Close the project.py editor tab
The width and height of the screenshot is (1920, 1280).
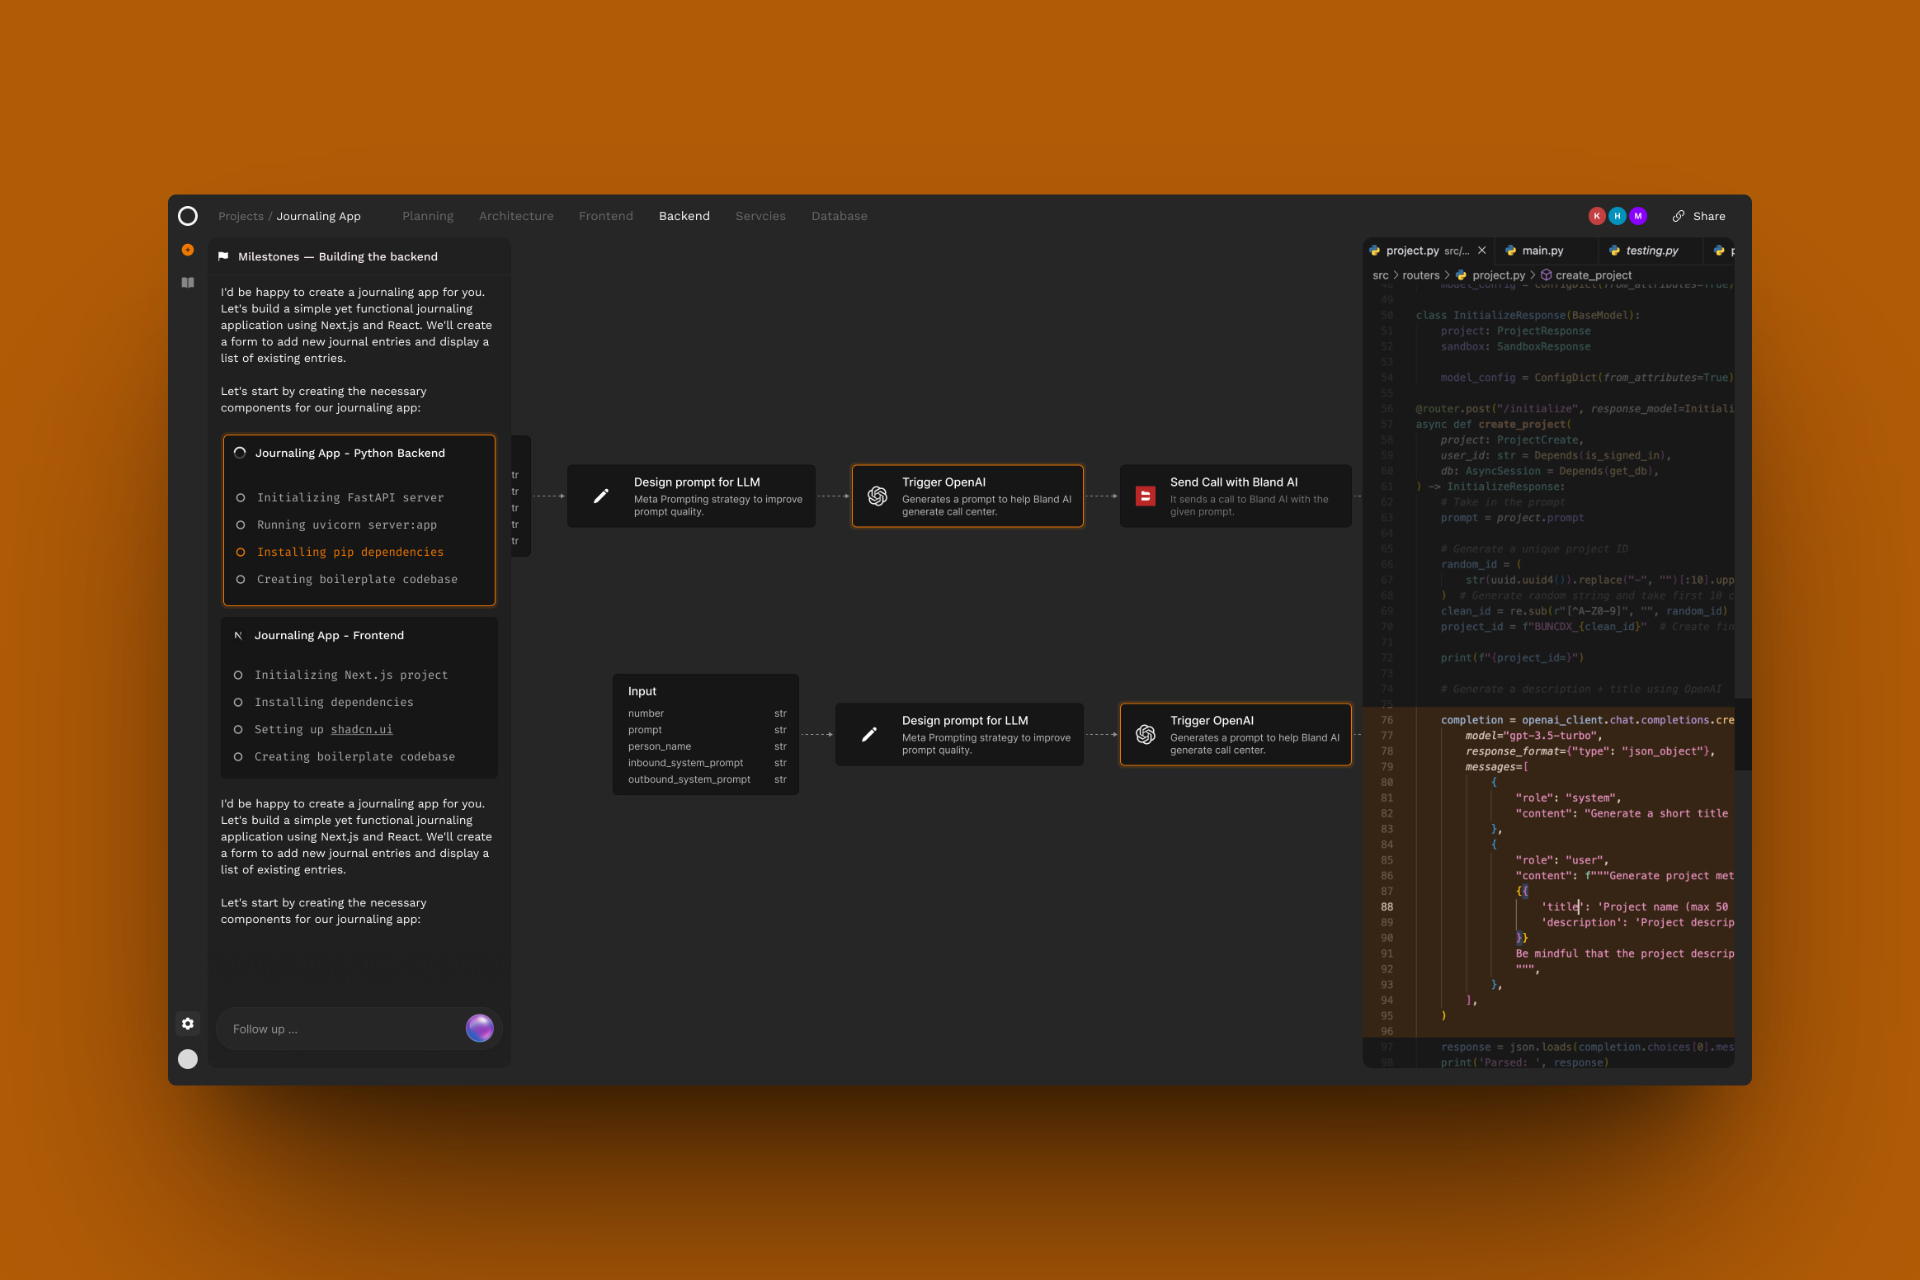[x=1482, y=251]
